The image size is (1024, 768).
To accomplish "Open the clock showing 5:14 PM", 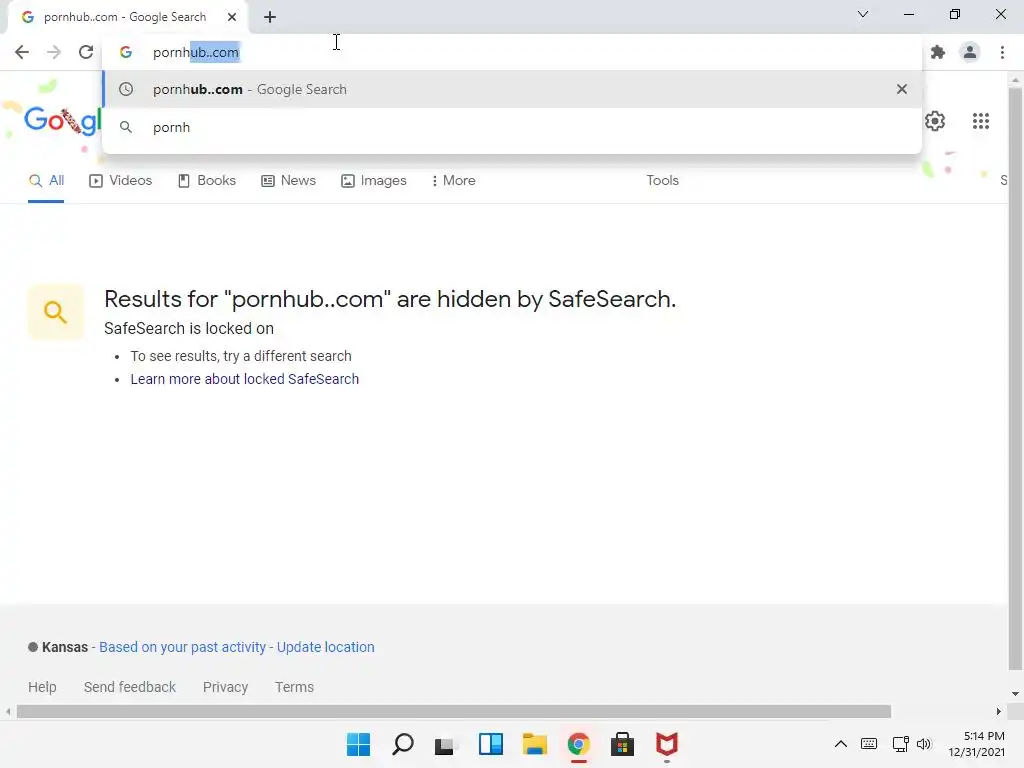I will pyautogui.click(x=976, y=744).
